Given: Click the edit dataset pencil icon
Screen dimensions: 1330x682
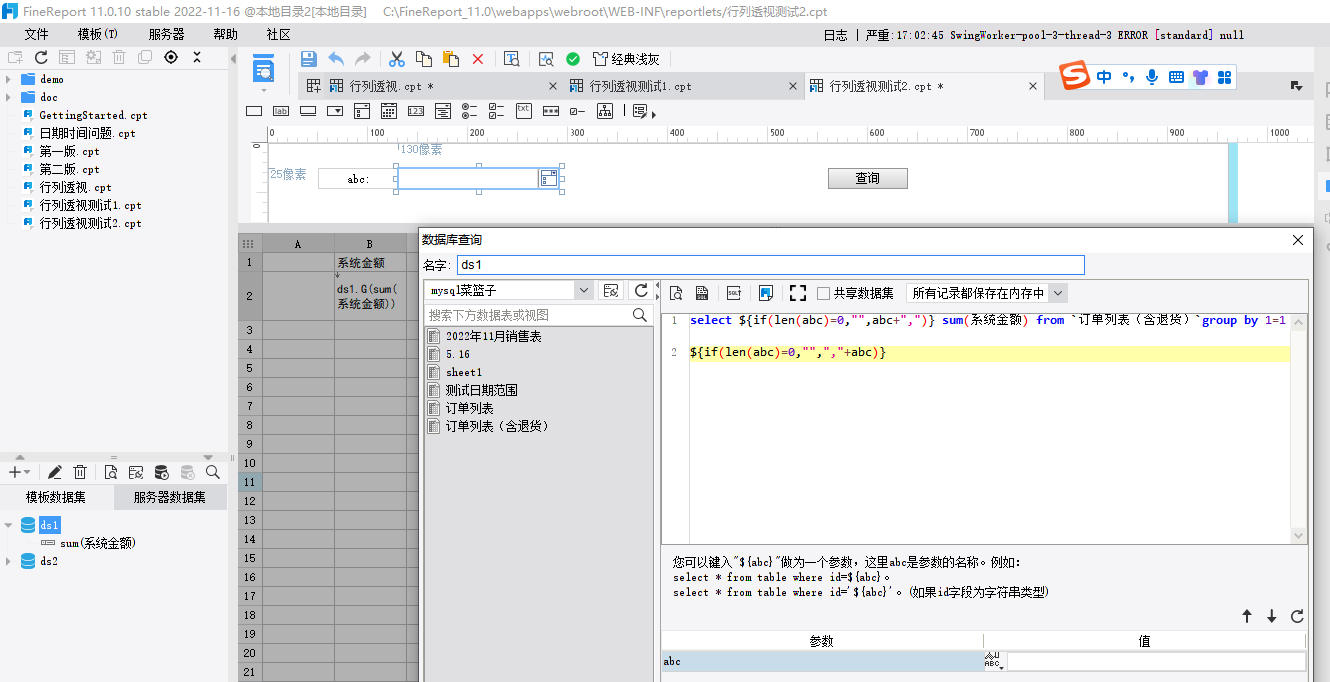Looking at the screenshot, I should pyautogui.click(x=55, y=472).
